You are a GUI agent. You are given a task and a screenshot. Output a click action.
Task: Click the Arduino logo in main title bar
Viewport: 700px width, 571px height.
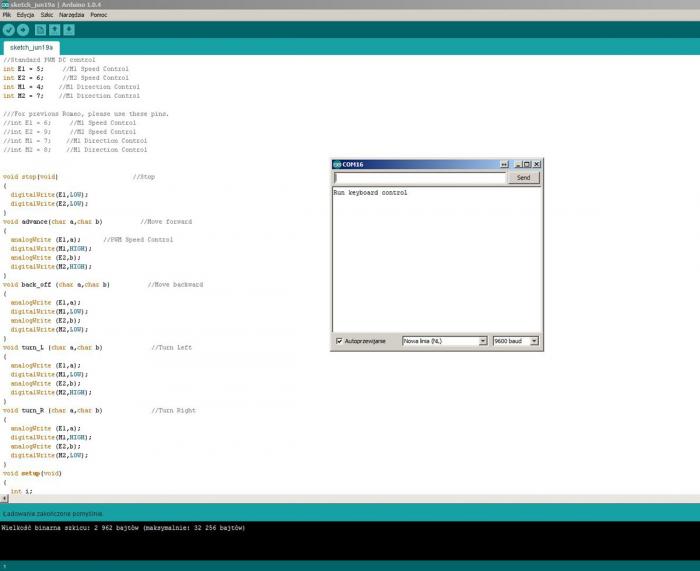tap(5, 5)
